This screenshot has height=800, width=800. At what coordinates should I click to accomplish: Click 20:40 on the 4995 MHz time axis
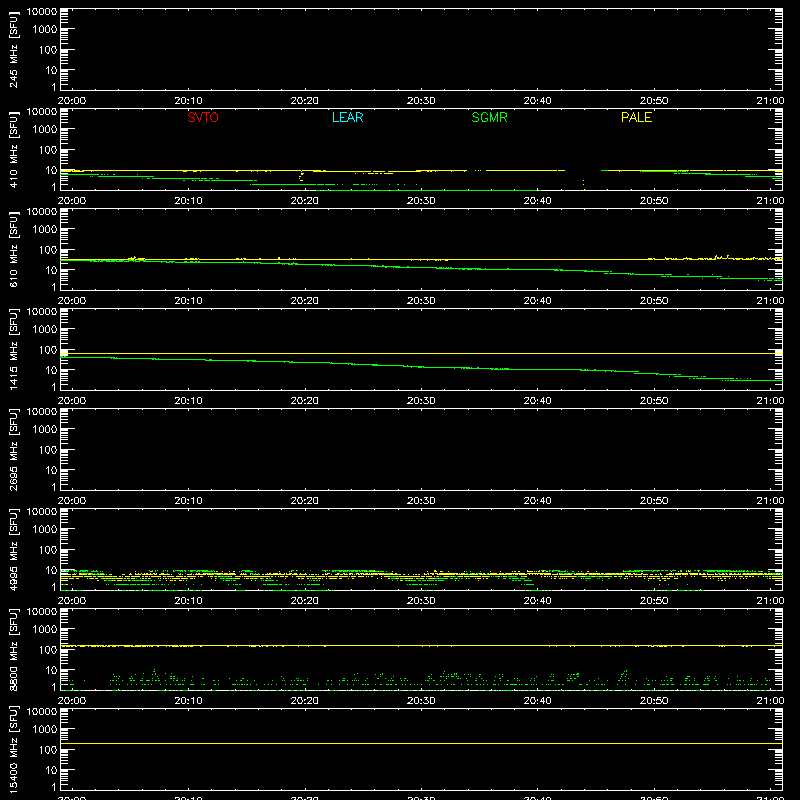tap(537, 601)
